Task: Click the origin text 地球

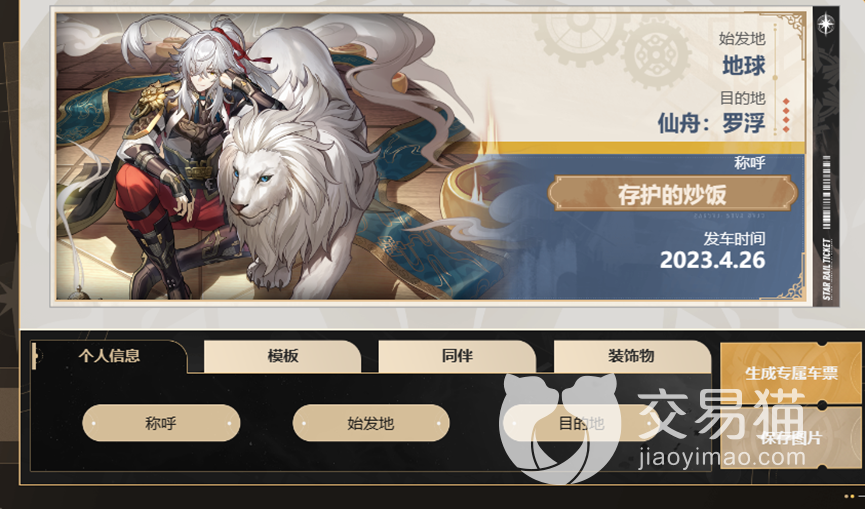Action: (744, 66)
